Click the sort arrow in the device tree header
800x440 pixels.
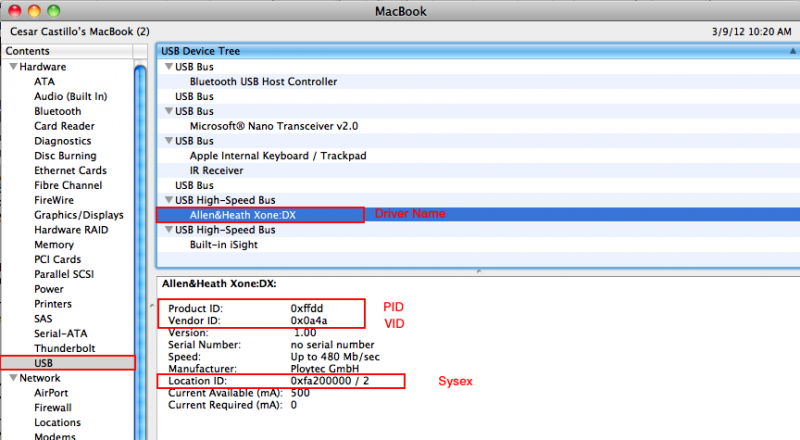tap(792, 51)
